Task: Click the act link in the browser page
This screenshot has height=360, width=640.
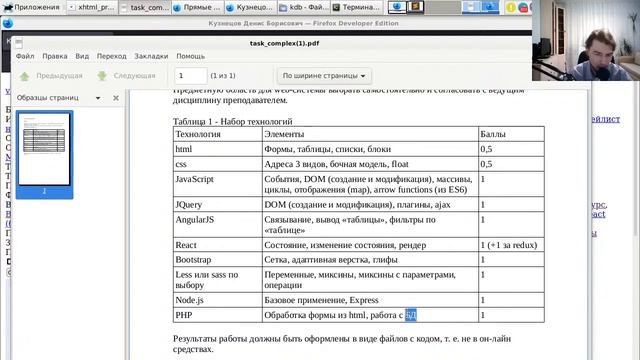Action: [x=598, y=214]
